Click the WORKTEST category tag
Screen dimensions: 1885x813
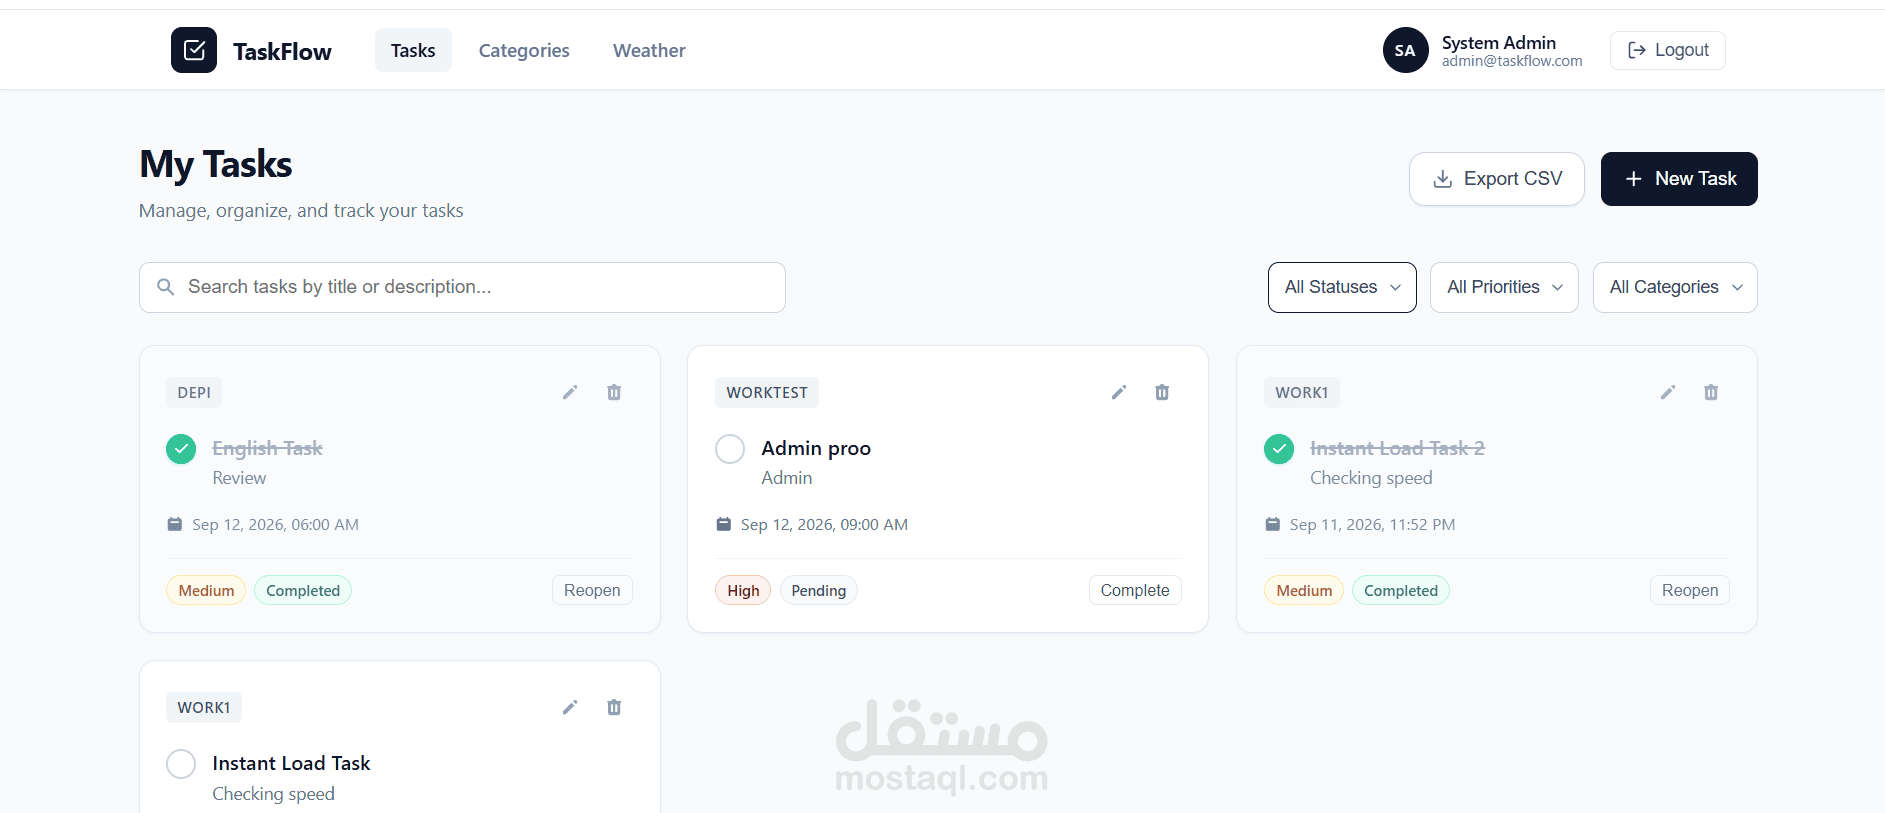click(x=767, y=392)
